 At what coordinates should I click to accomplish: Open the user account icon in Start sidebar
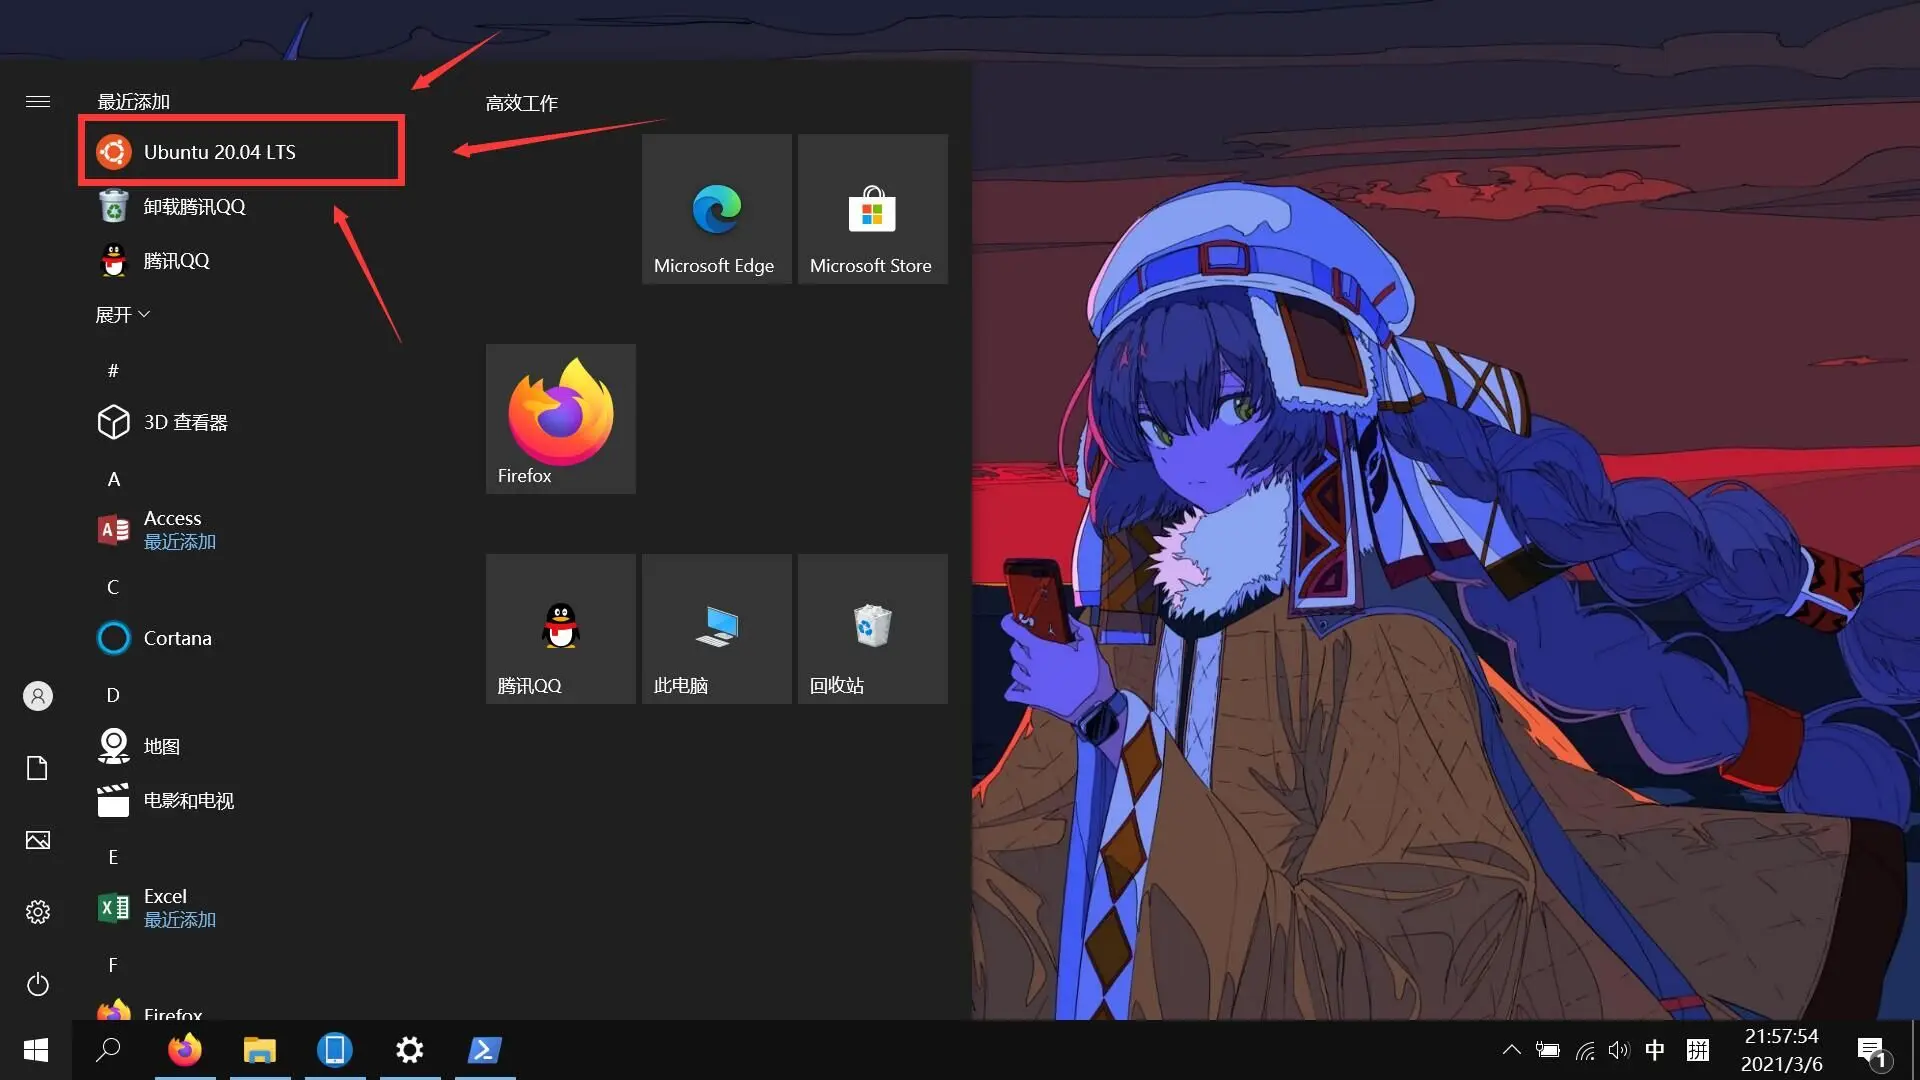[x=38, y=696]
